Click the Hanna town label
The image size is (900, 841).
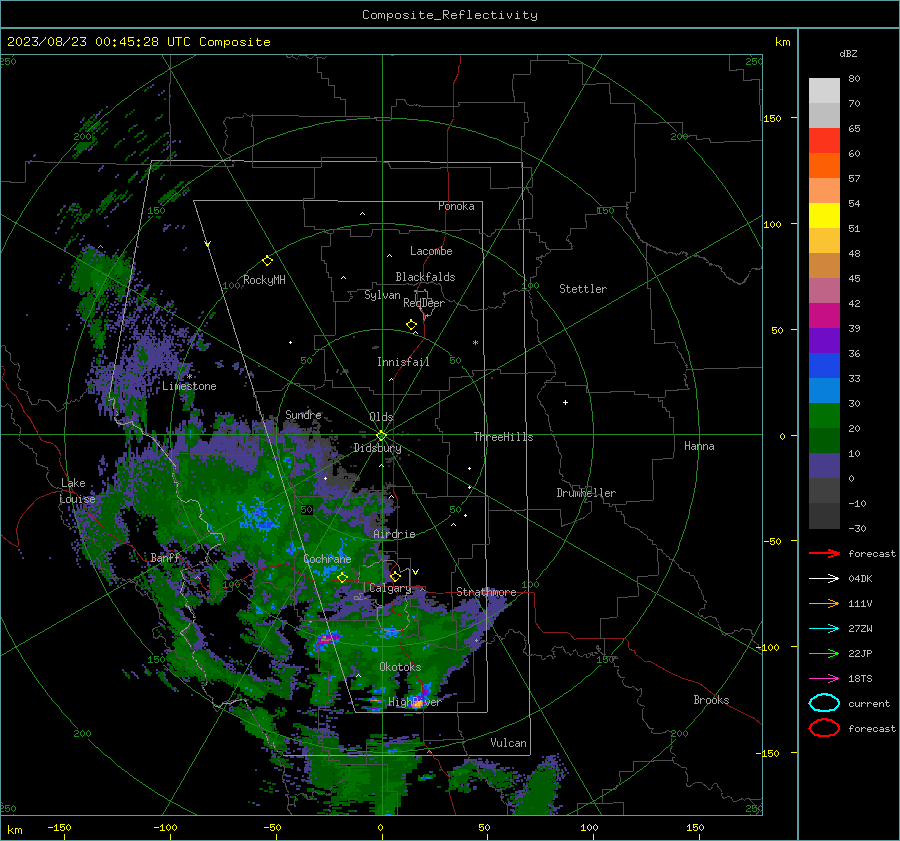point(699,446)
